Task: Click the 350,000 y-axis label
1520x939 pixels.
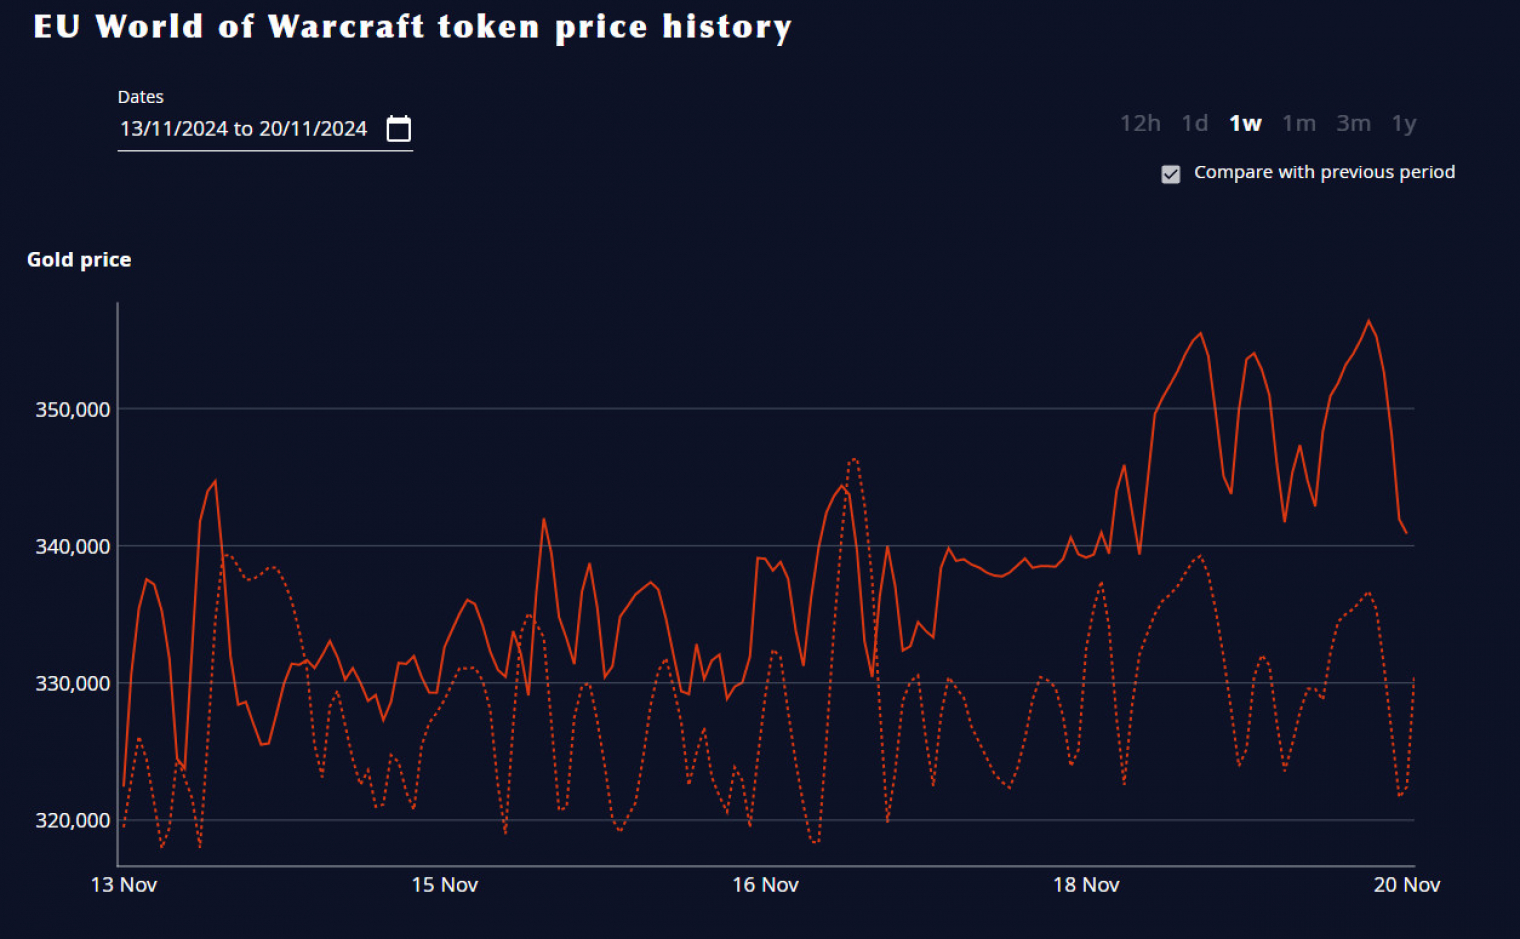Action: (x=73, y=410)
